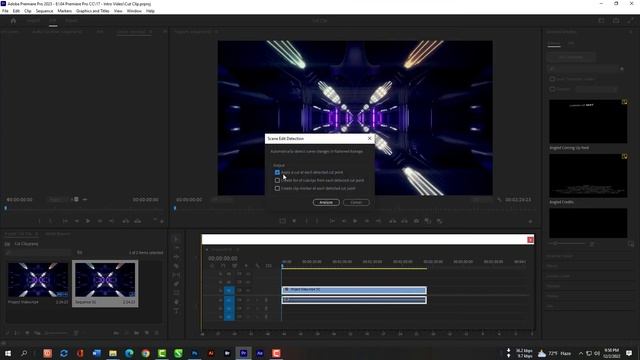The width and height of the screenshot is (640, 360).
Task: Click Play in the Source monitor
Action: click(88, 221)
